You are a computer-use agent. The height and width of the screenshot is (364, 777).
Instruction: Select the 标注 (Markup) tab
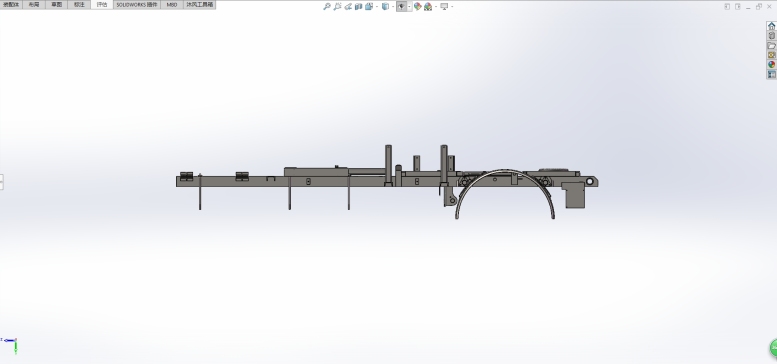(x=79, y=4)
